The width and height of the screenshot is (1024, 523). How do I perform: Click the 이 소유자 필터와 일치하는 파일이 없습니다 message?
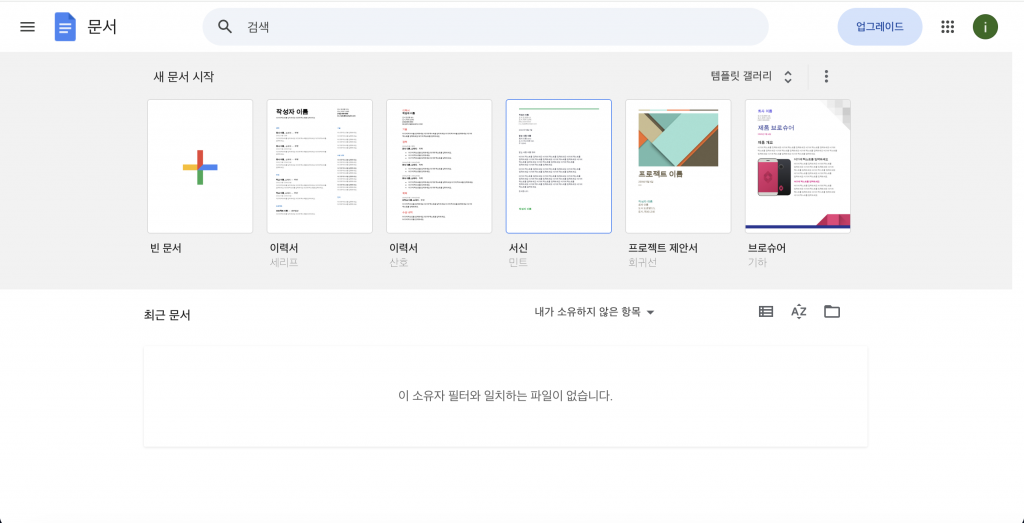click(x=505, y=396)
